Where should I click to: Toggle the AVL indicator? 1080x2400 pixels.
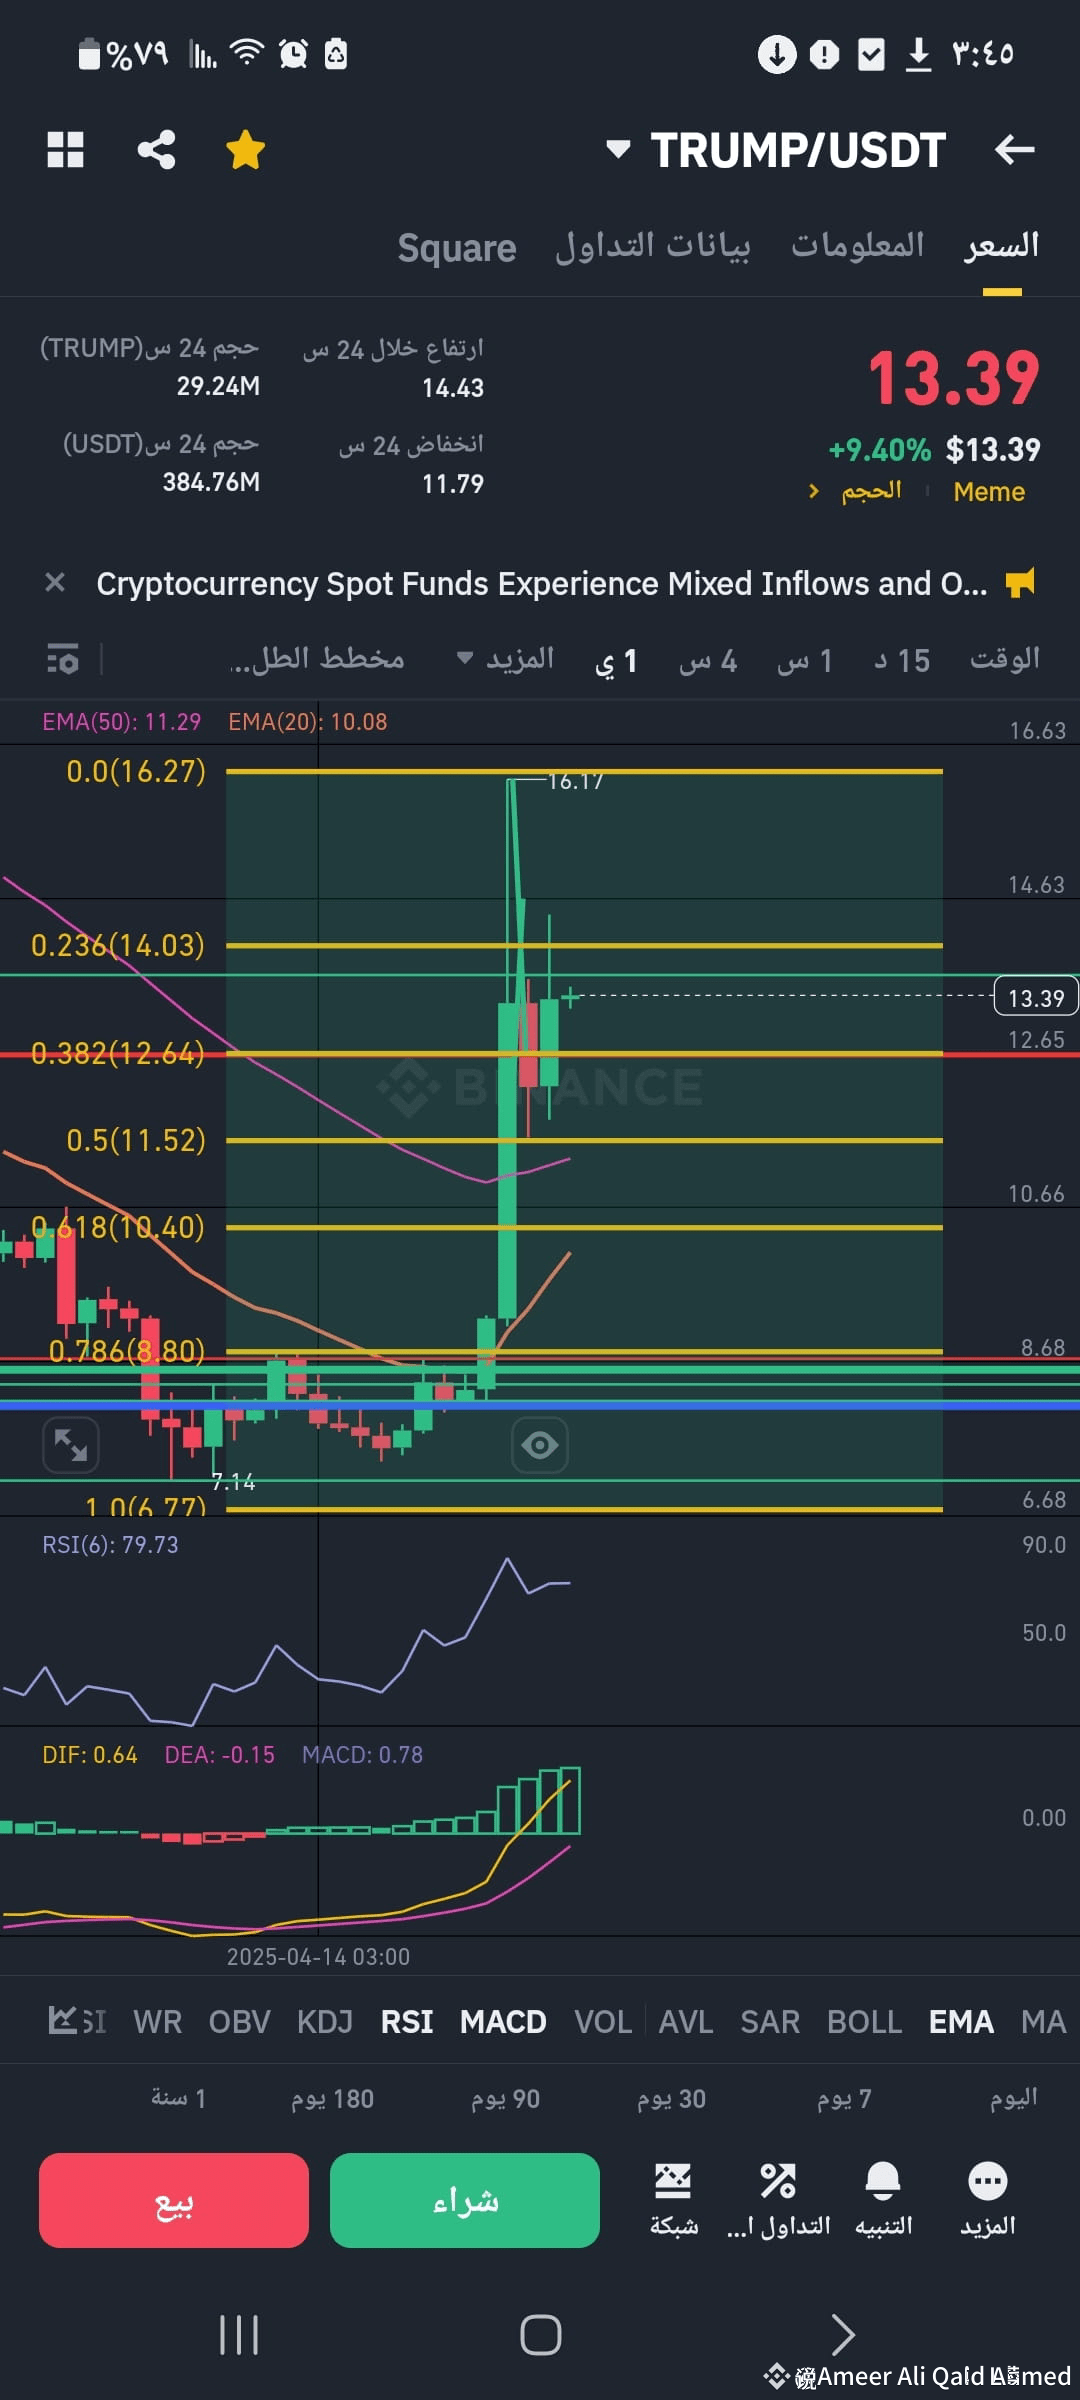[686, 2022]
